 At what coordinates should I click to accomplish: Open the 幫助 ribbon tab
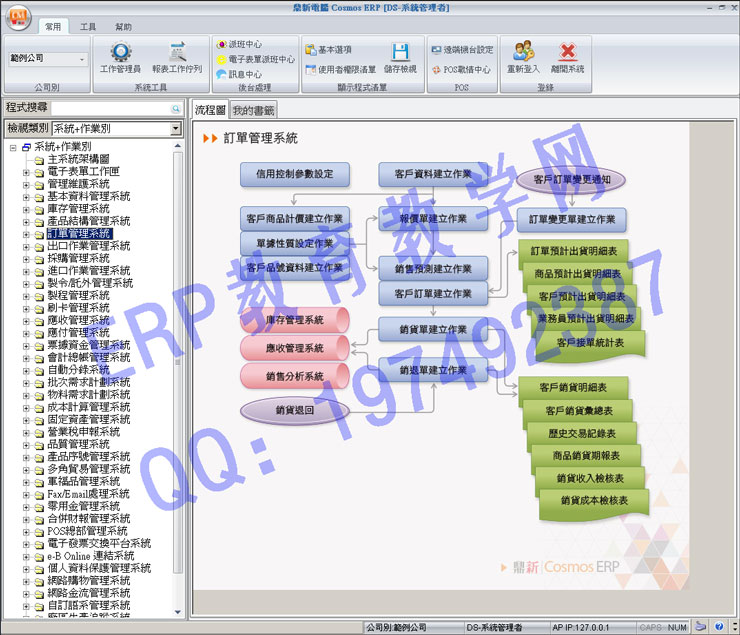click(x=123, y=27)
